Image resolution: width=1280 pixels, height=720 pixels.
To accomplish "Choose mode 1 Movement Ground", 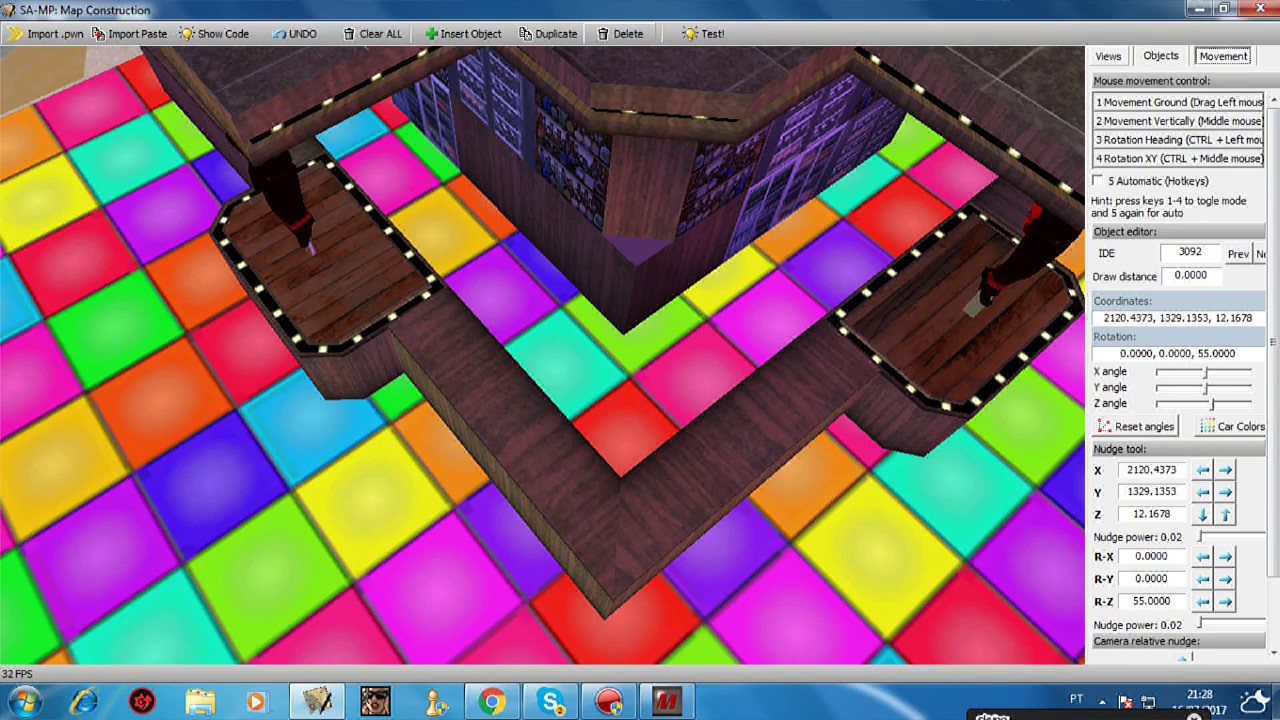I will 1178,102.
